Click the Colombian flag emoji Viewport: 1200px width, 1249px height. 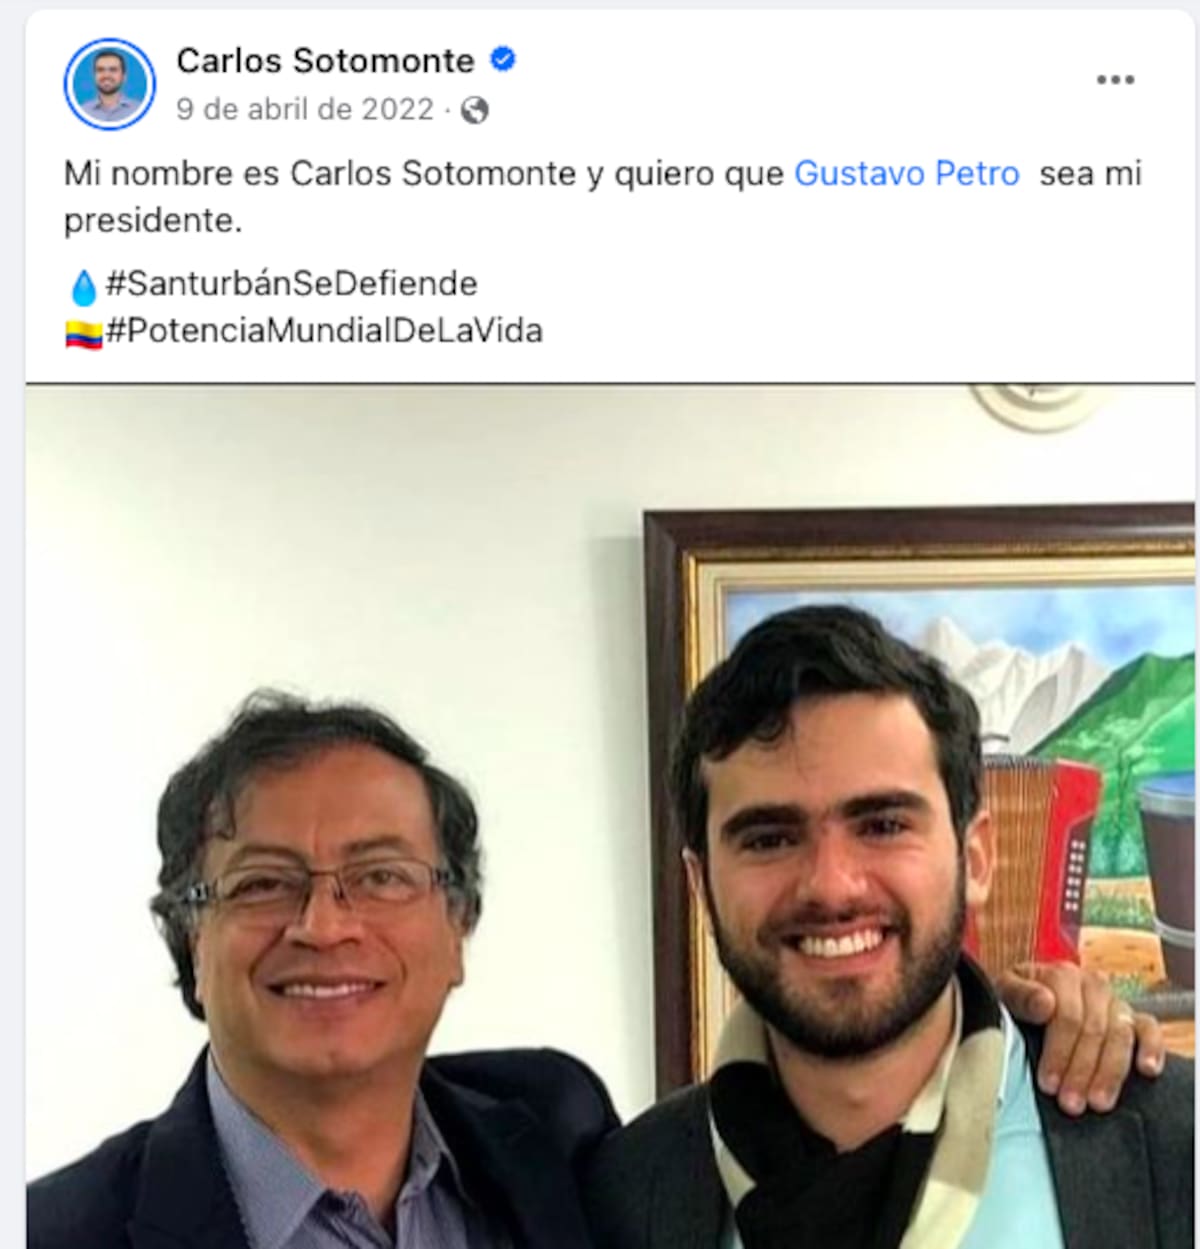(x=84, y=333)
